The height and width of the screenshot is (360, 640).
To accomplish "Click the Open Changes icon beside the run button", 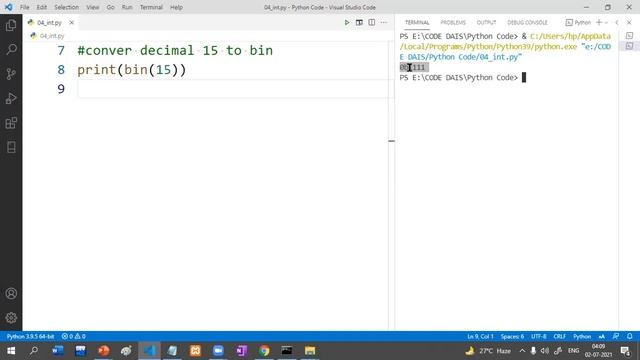I will click(x=359, y=22).
